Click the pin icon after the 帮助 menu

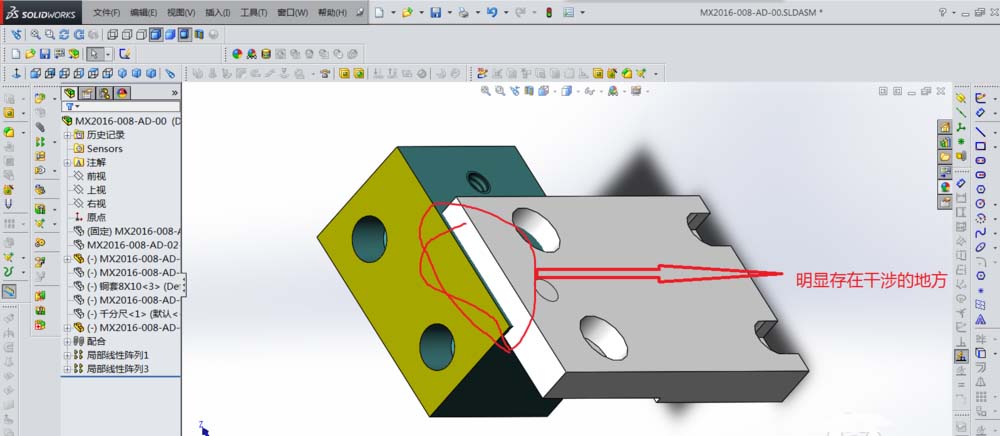pos(360,11)
